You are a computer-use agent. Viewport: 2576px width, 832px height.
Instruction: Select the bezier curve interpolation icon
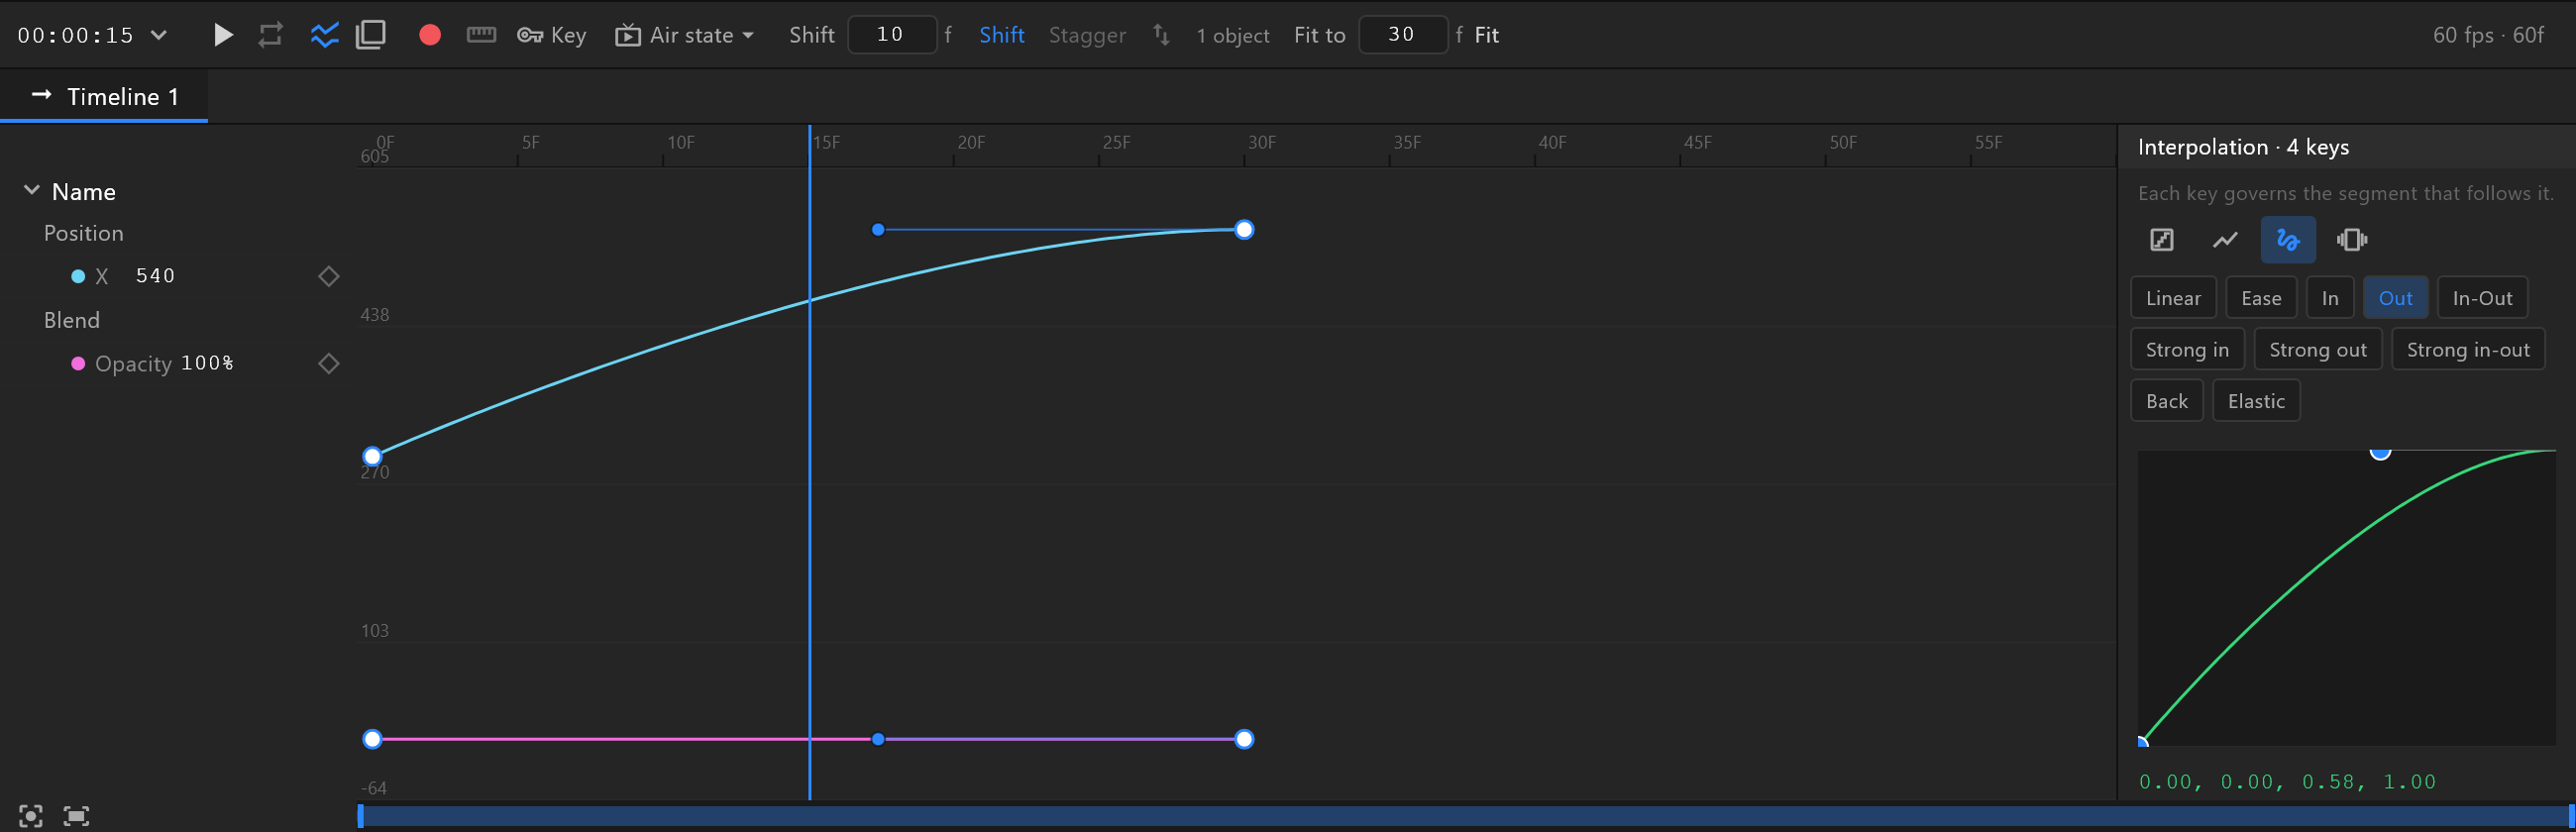pyautogui.click(x=2288, y=240)
